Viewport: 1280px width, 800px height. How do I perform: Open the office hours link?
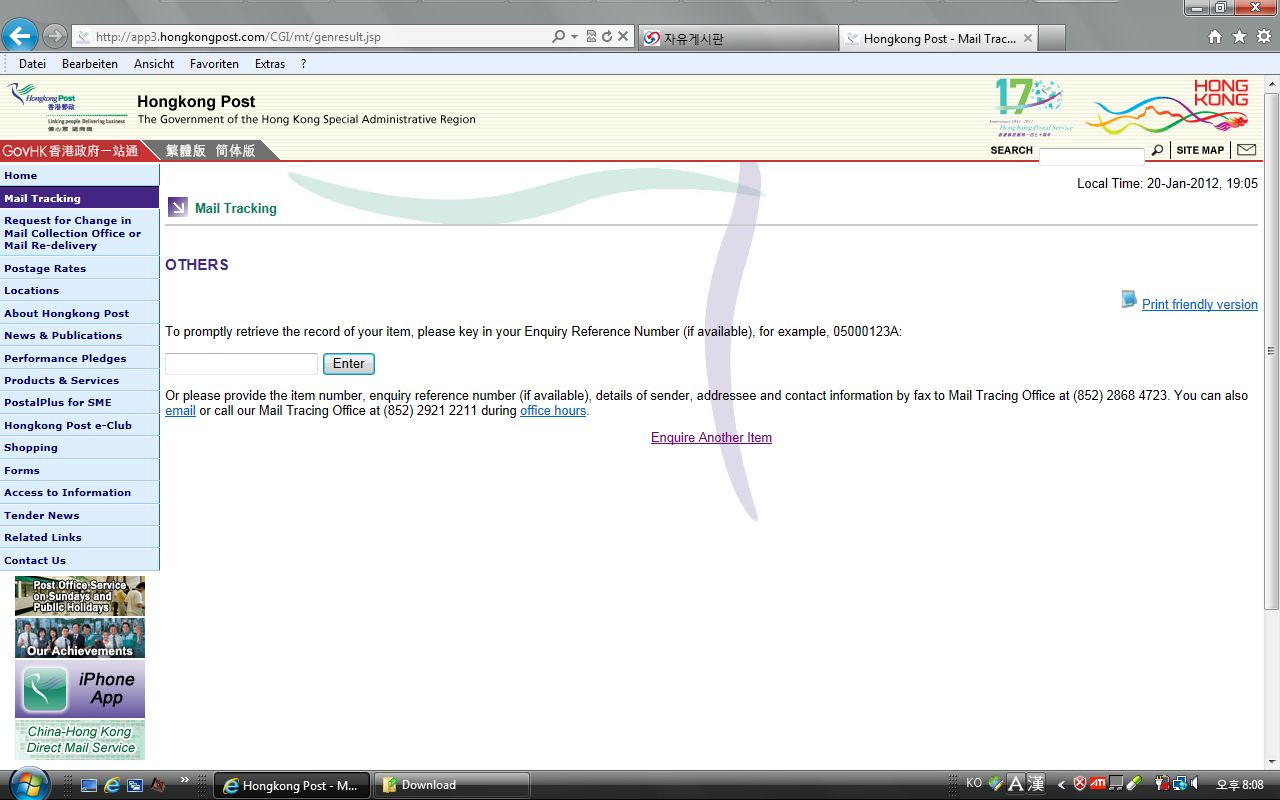click(553, 410)
